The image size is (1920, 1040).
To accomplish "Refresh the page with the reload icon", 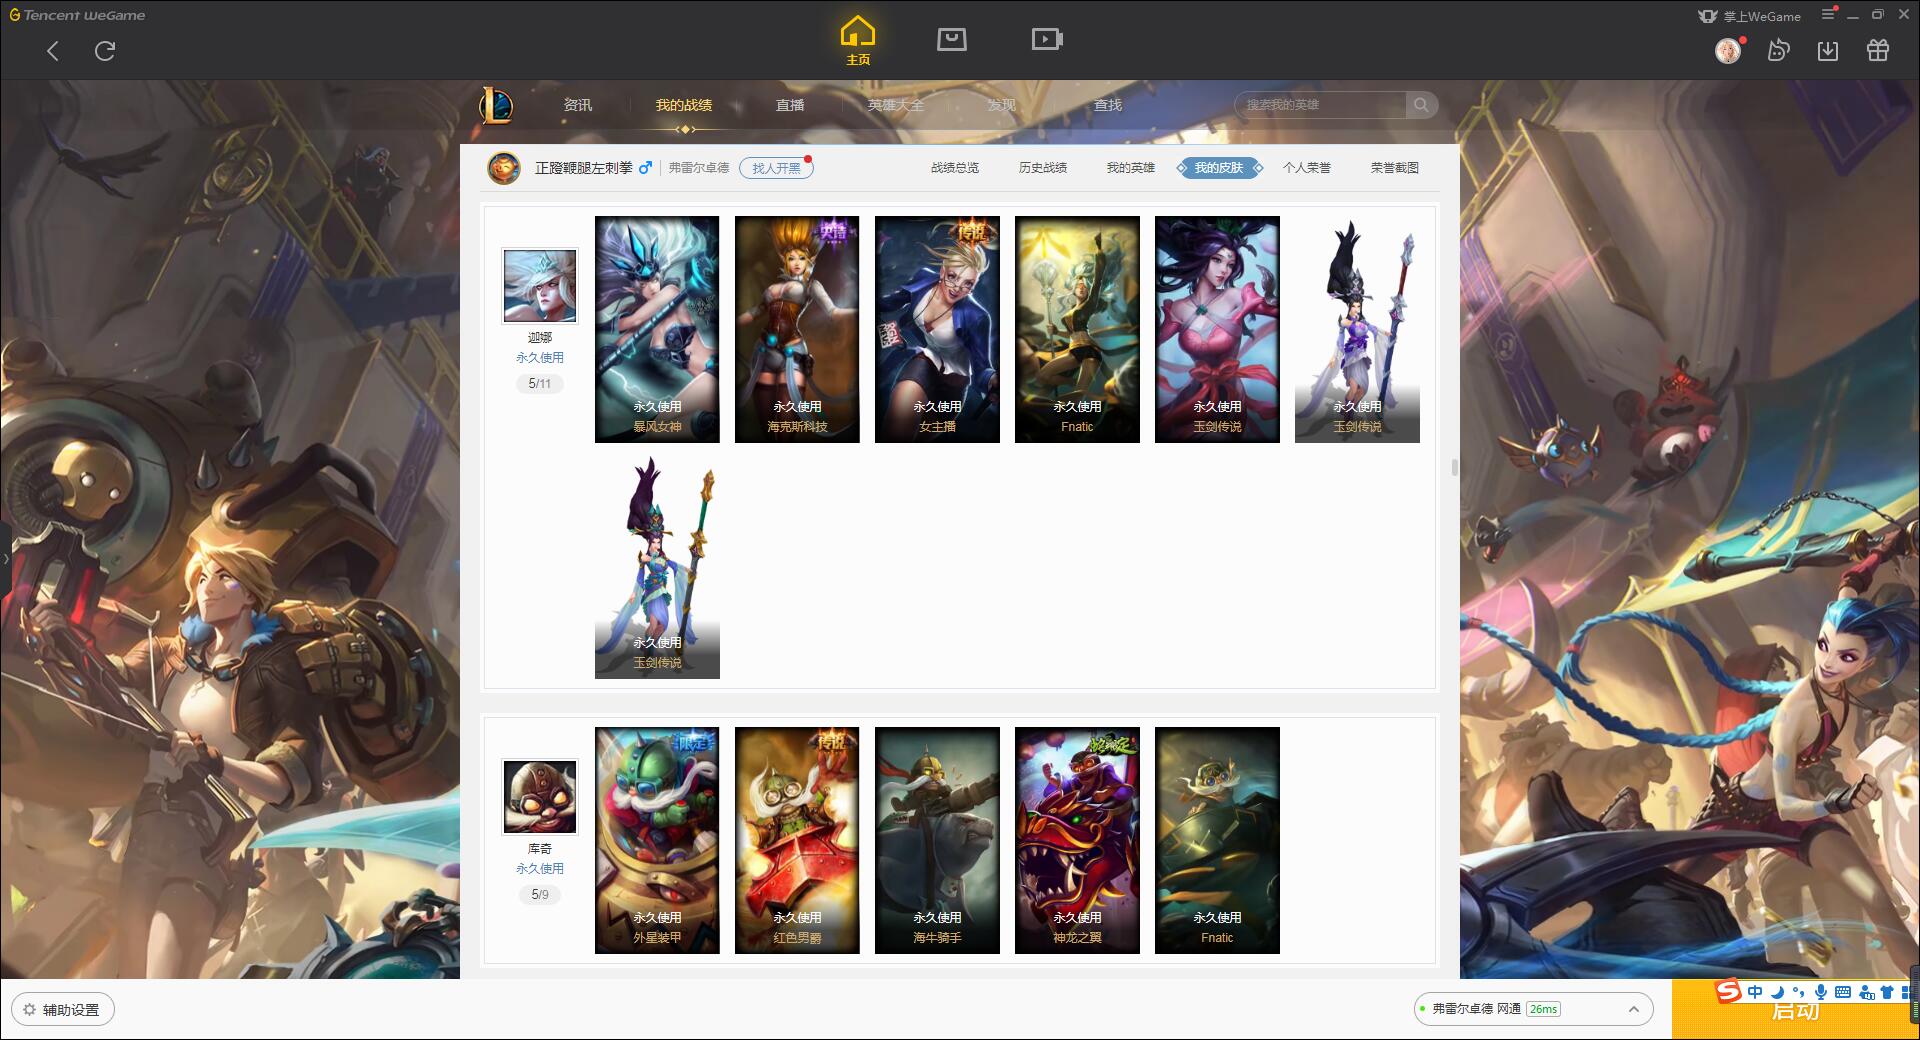I will click(x=105, y=51).
